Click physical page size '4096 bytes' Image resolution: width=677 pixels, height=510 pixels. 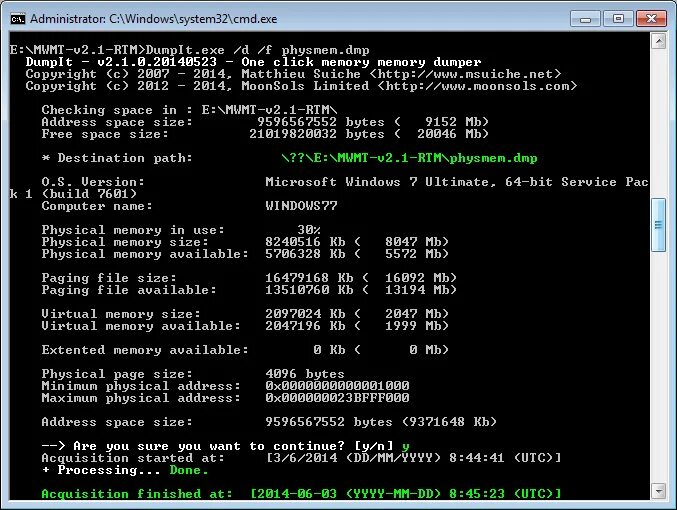(x=305, y=374)
